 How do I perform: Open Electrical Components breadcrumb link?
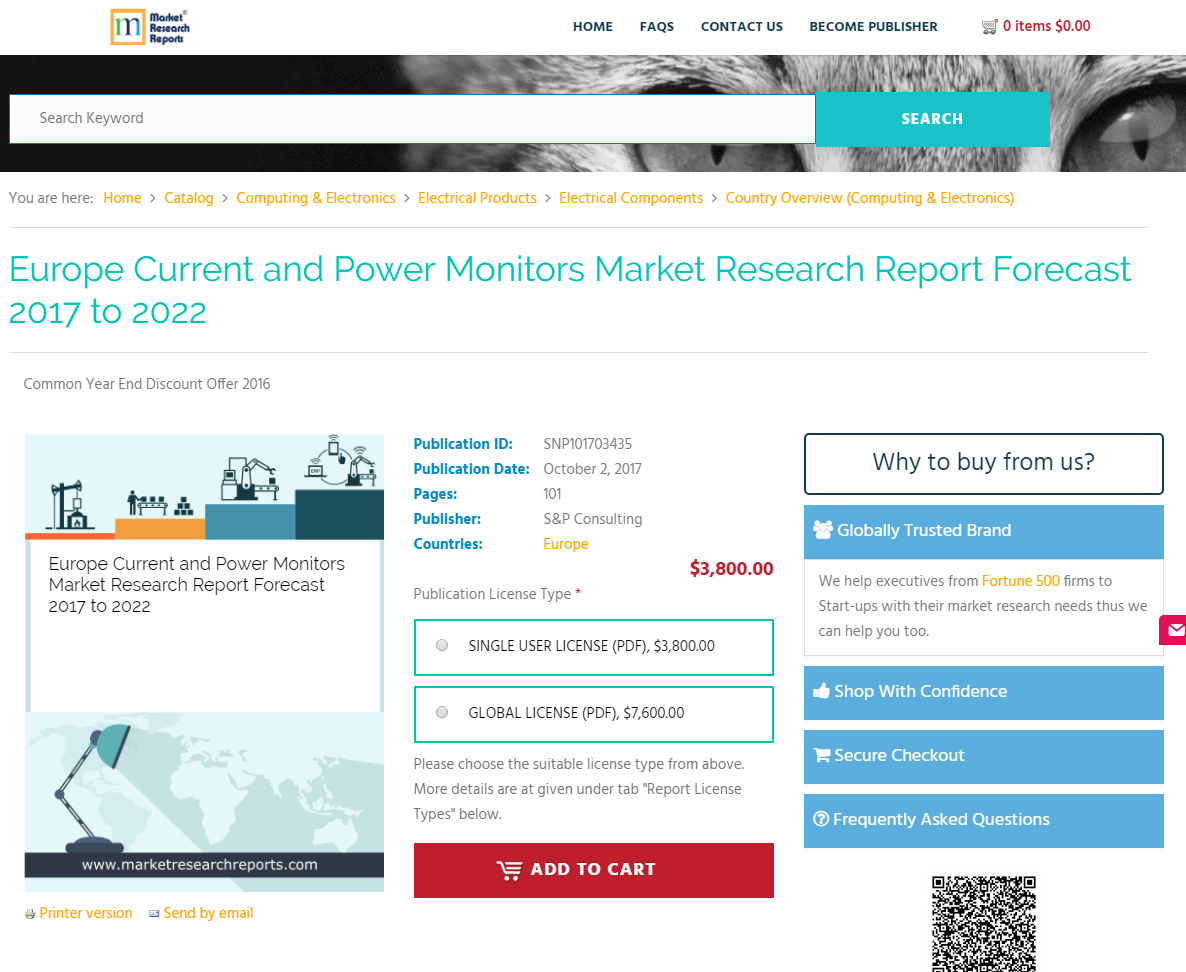point(631,198)
